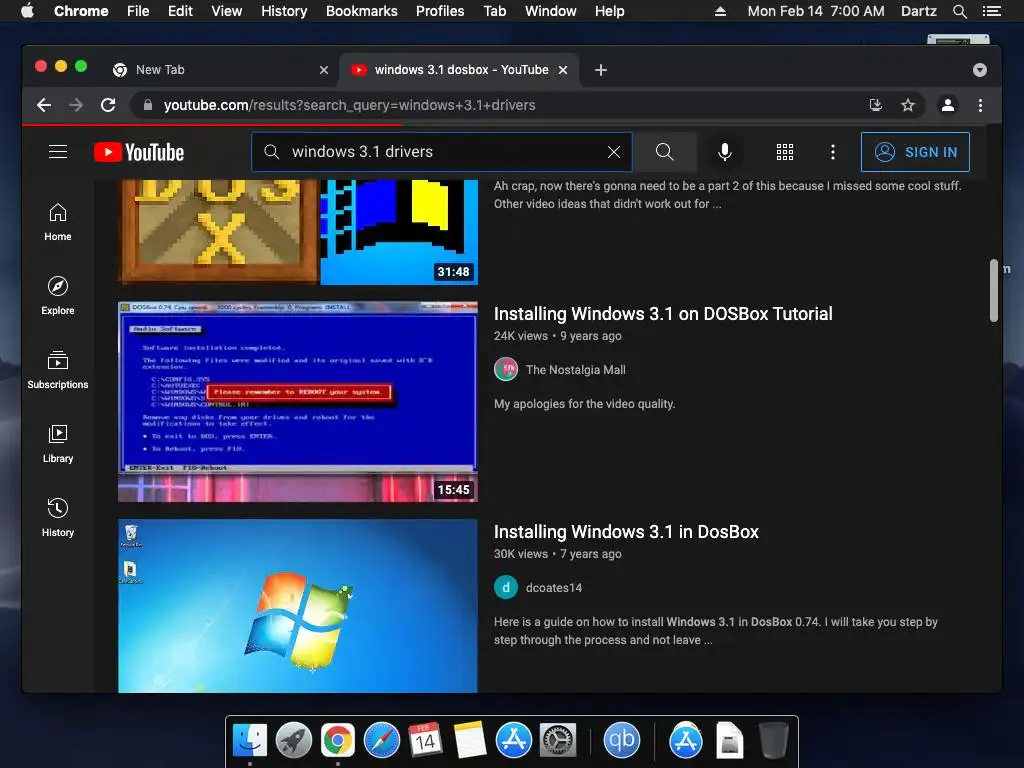Open the Bookmarks menu
The width and height of the screenshot is (1024, 768).
(x=362, y=11)
